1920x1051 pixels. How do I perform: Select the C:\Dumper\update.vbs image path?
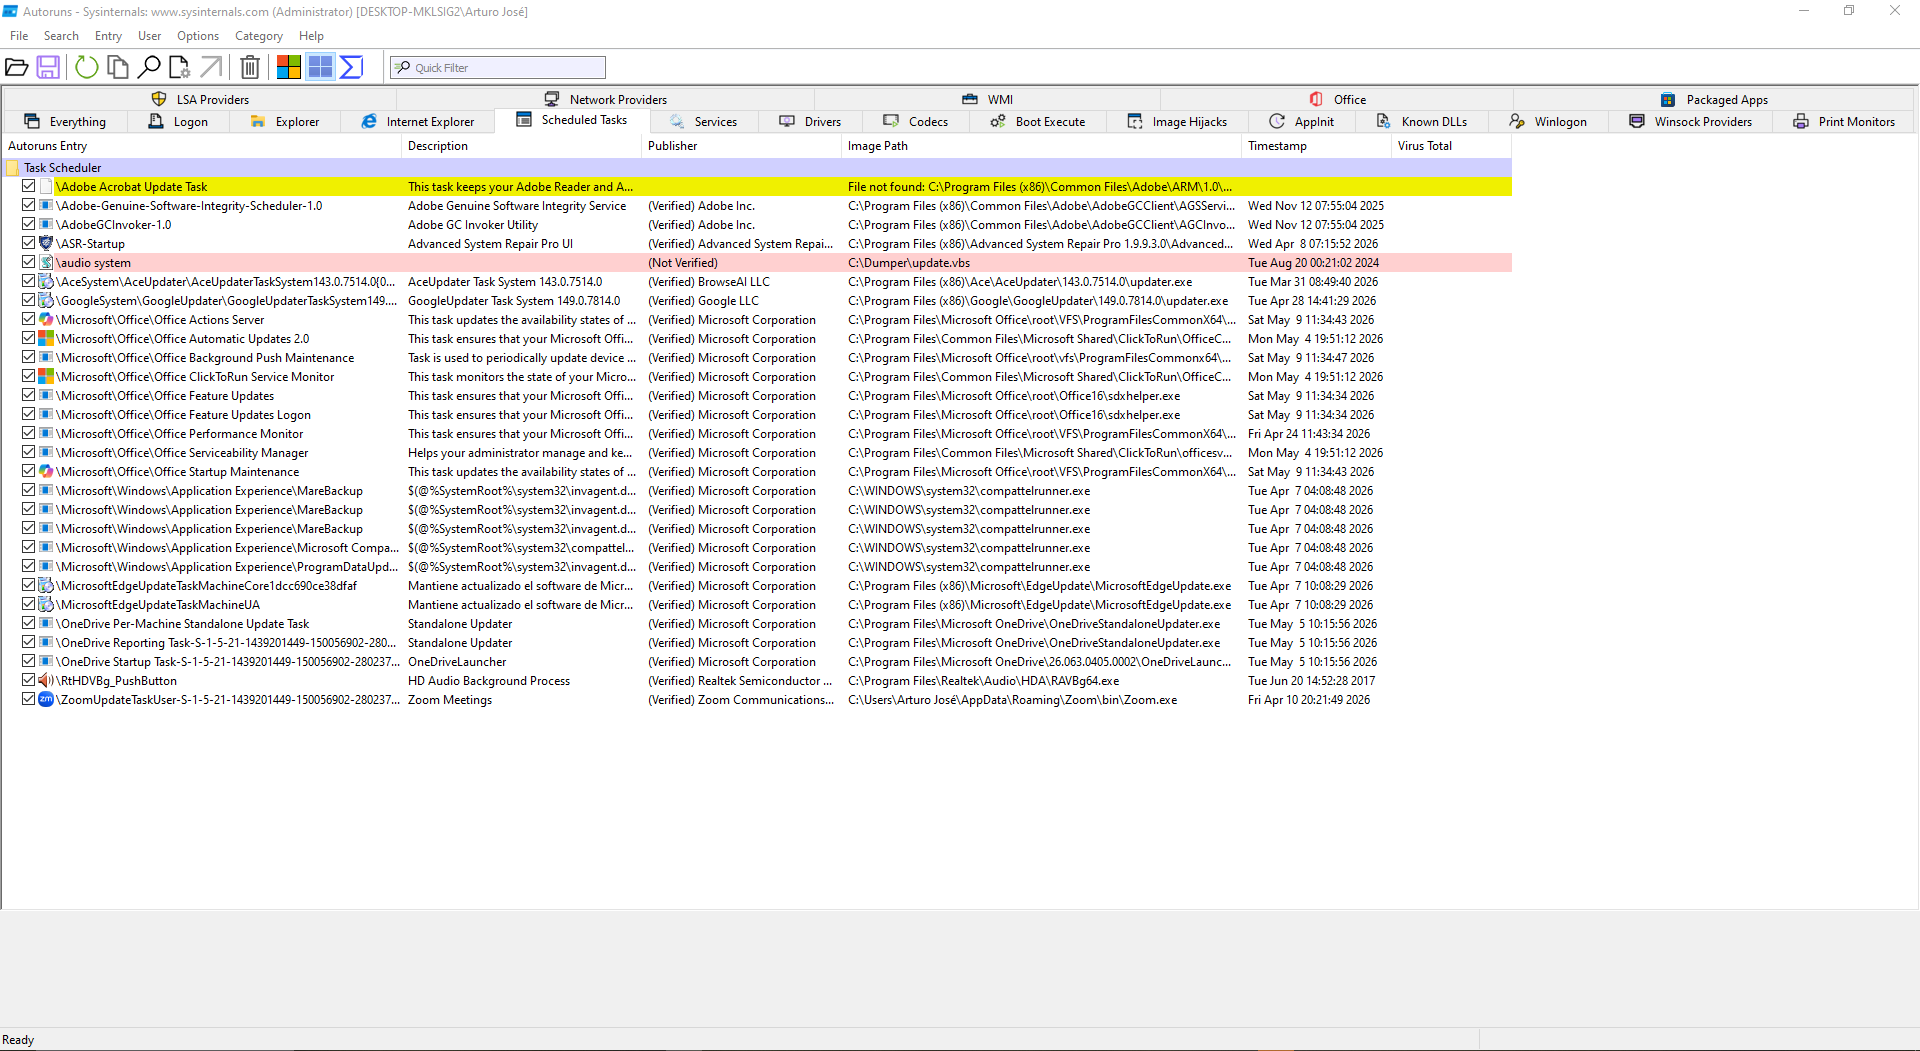909,263
